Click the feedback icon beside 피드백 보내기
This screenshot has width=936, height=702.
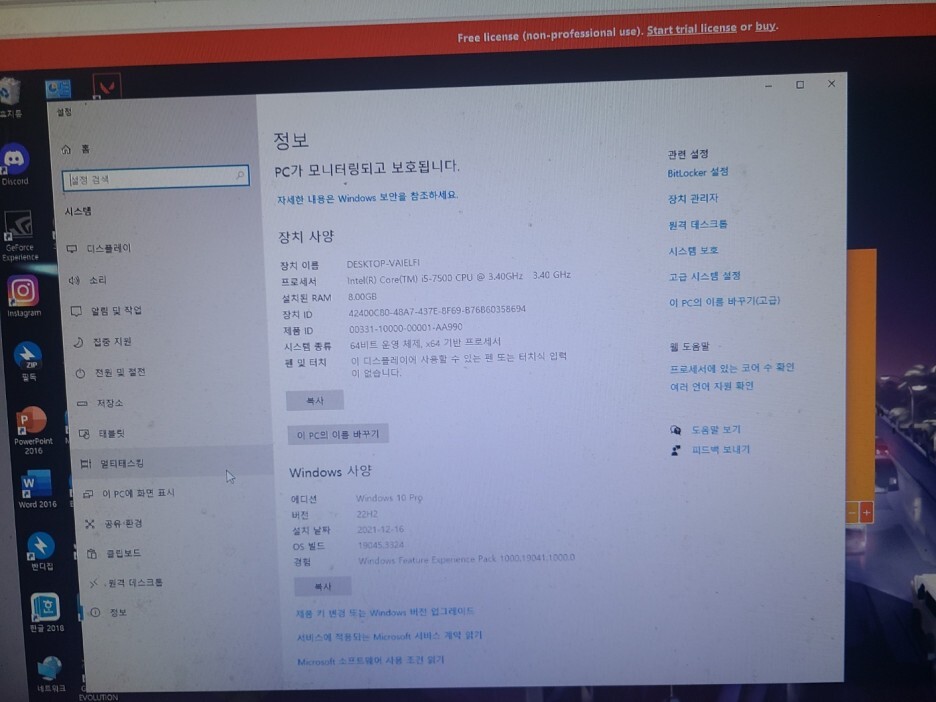coord(676,450)
